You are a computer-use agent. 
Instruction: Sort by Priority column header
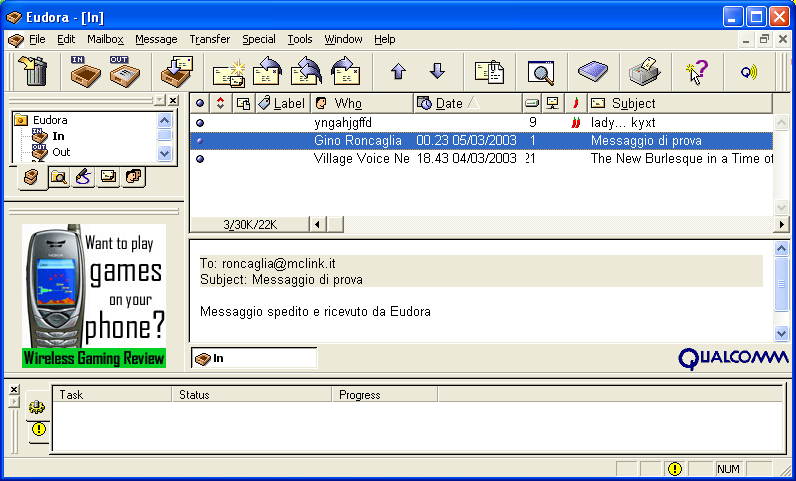coord(220,103)
